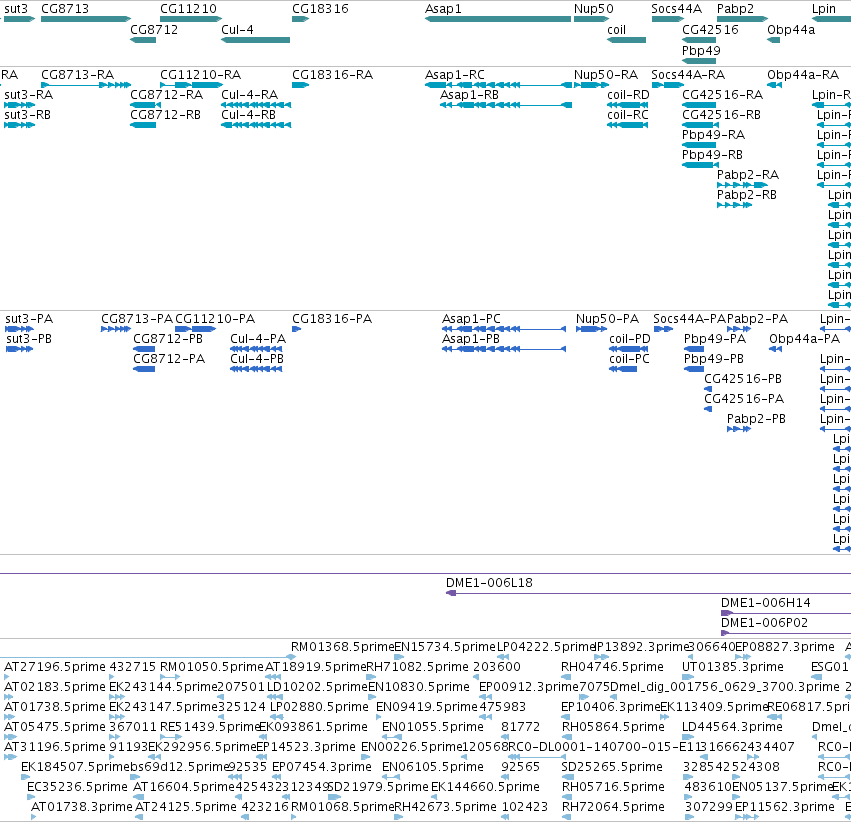
Task: Open the coil-PC protein label
Action: 629,359
